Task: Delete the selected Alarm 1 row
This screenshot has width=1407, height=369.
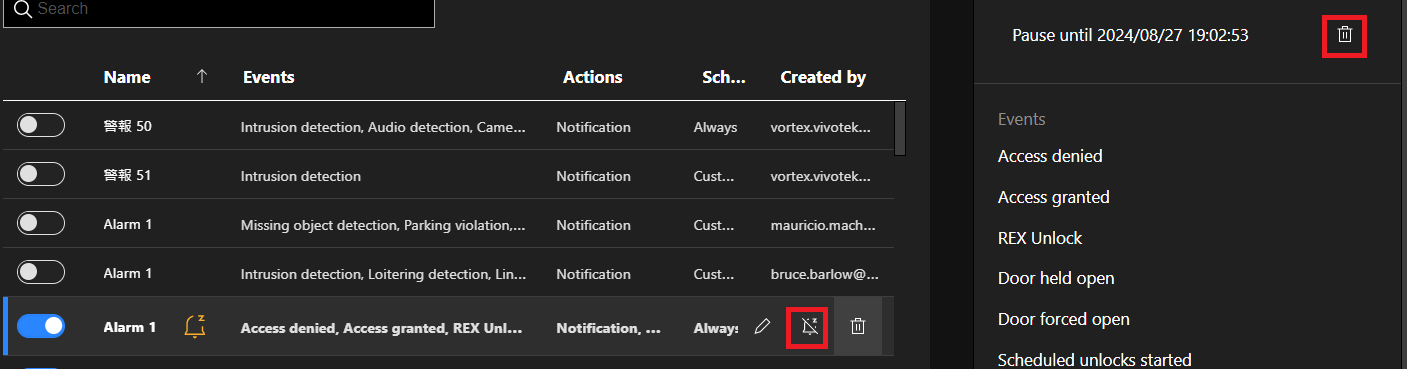Action: [x=858, y=326]
